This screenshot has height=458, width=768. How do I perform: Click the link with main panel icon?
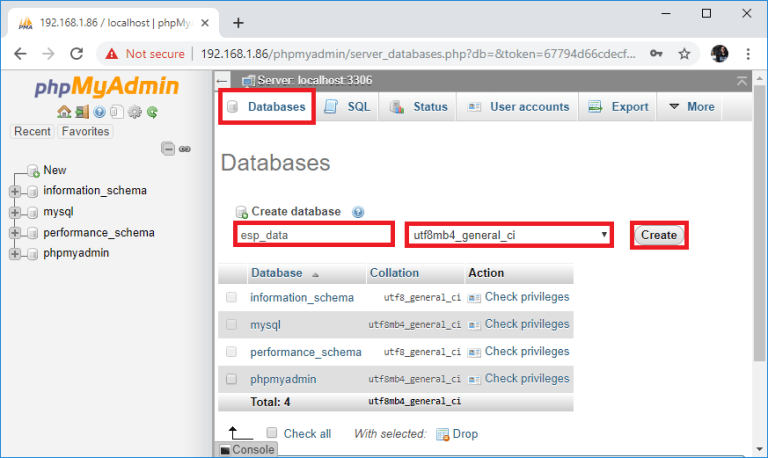(184, 149)
